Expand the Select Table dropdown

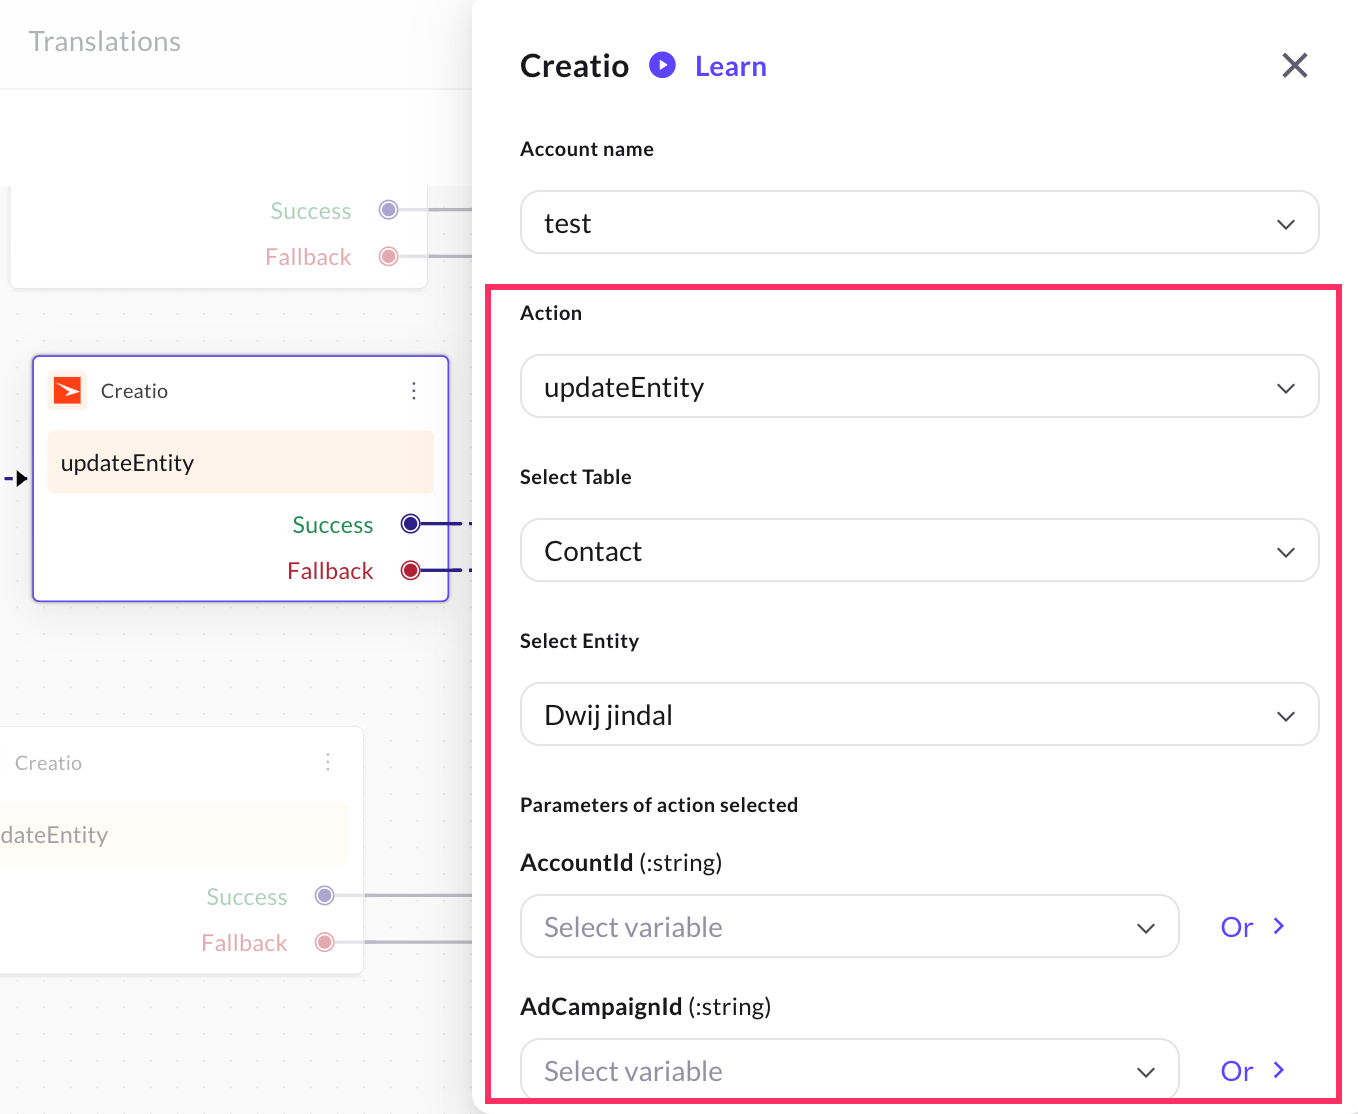tap(919, 551)
